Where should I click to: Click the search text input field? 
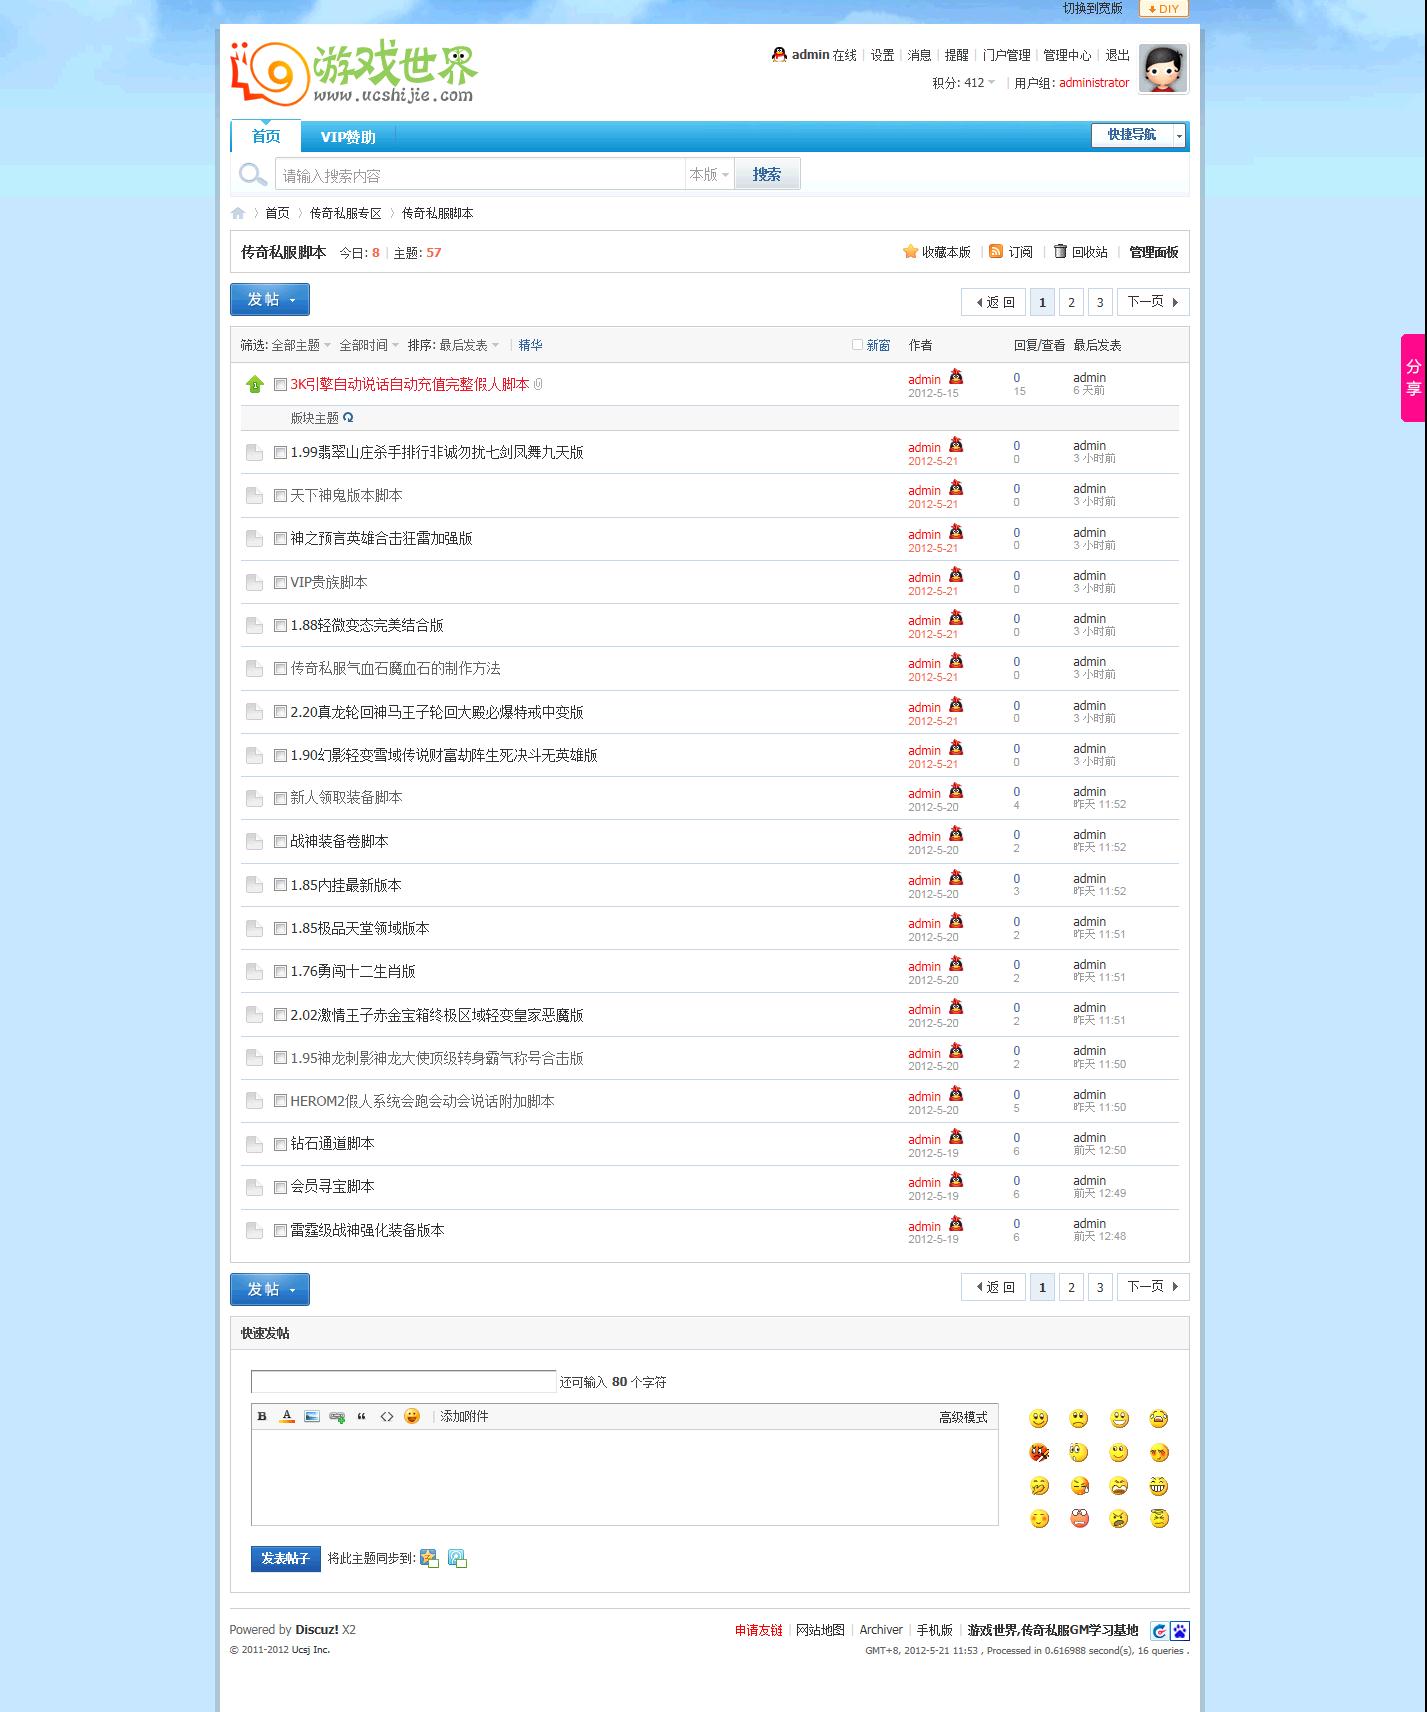480,175
